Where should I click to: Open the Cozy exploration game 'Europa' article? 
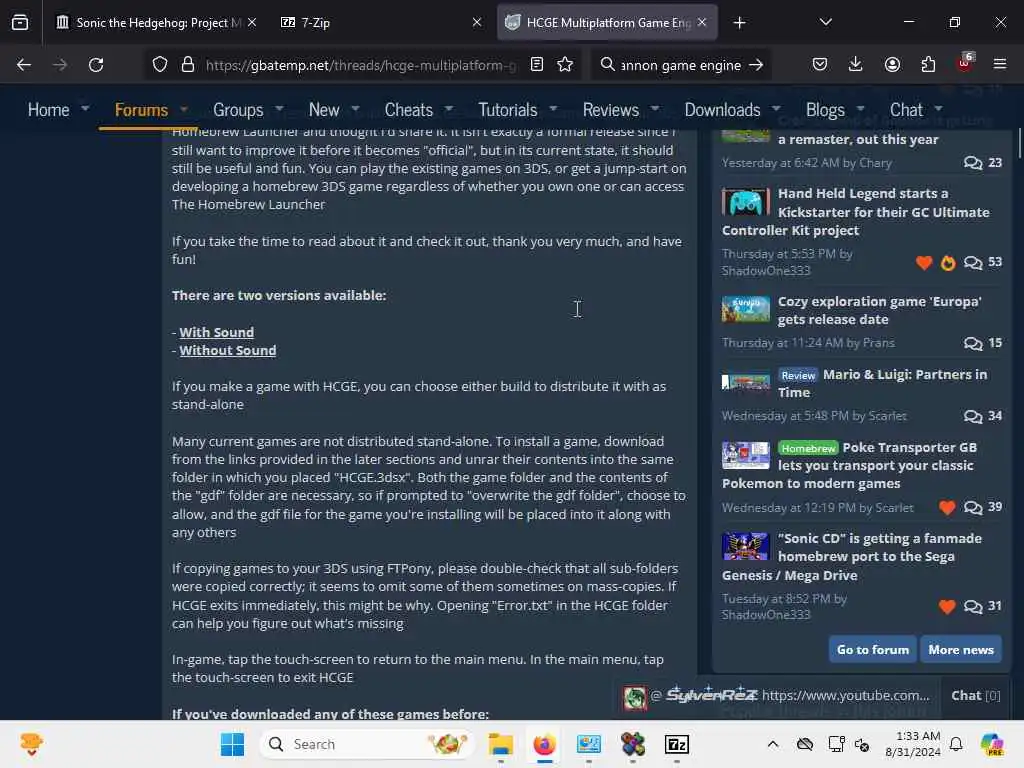pos(880,310)
